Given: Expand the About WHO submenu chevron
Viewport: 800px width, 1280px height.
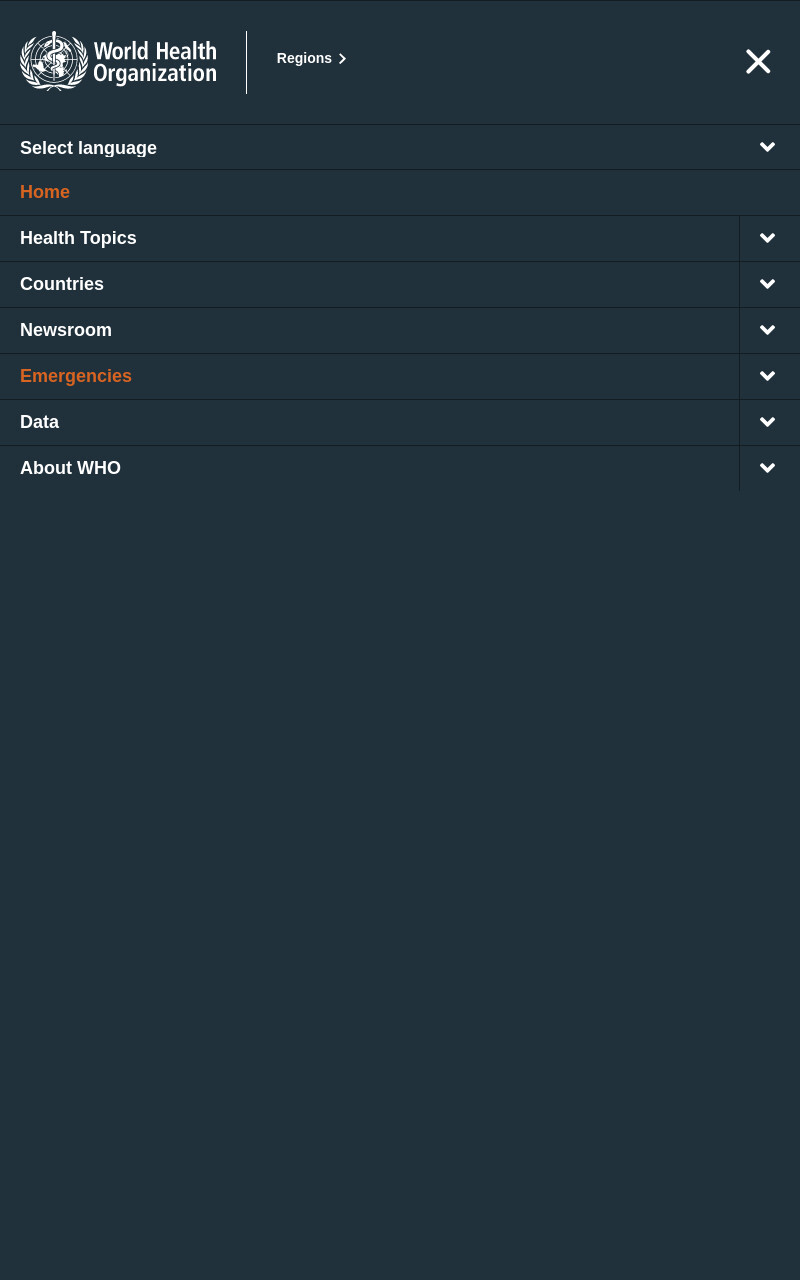Looking at the screenshot, I should click(768, 468).
